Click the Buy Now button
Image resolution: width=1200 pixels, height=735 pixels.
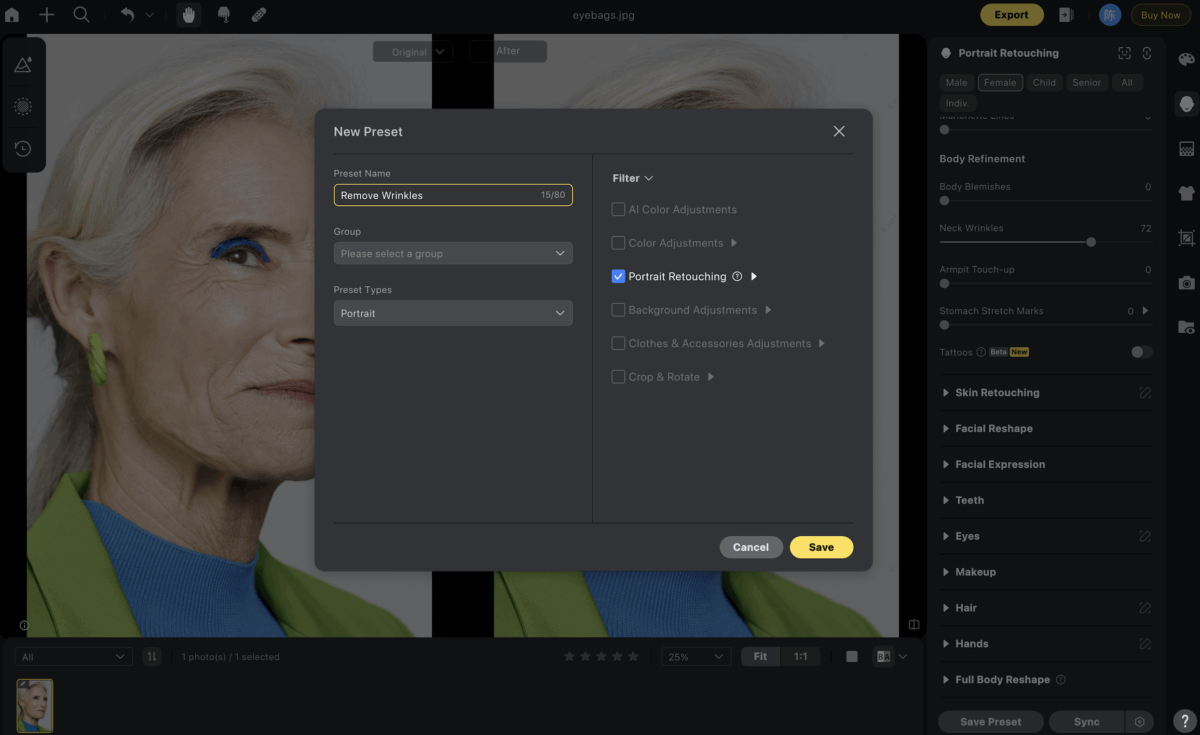1161,15
